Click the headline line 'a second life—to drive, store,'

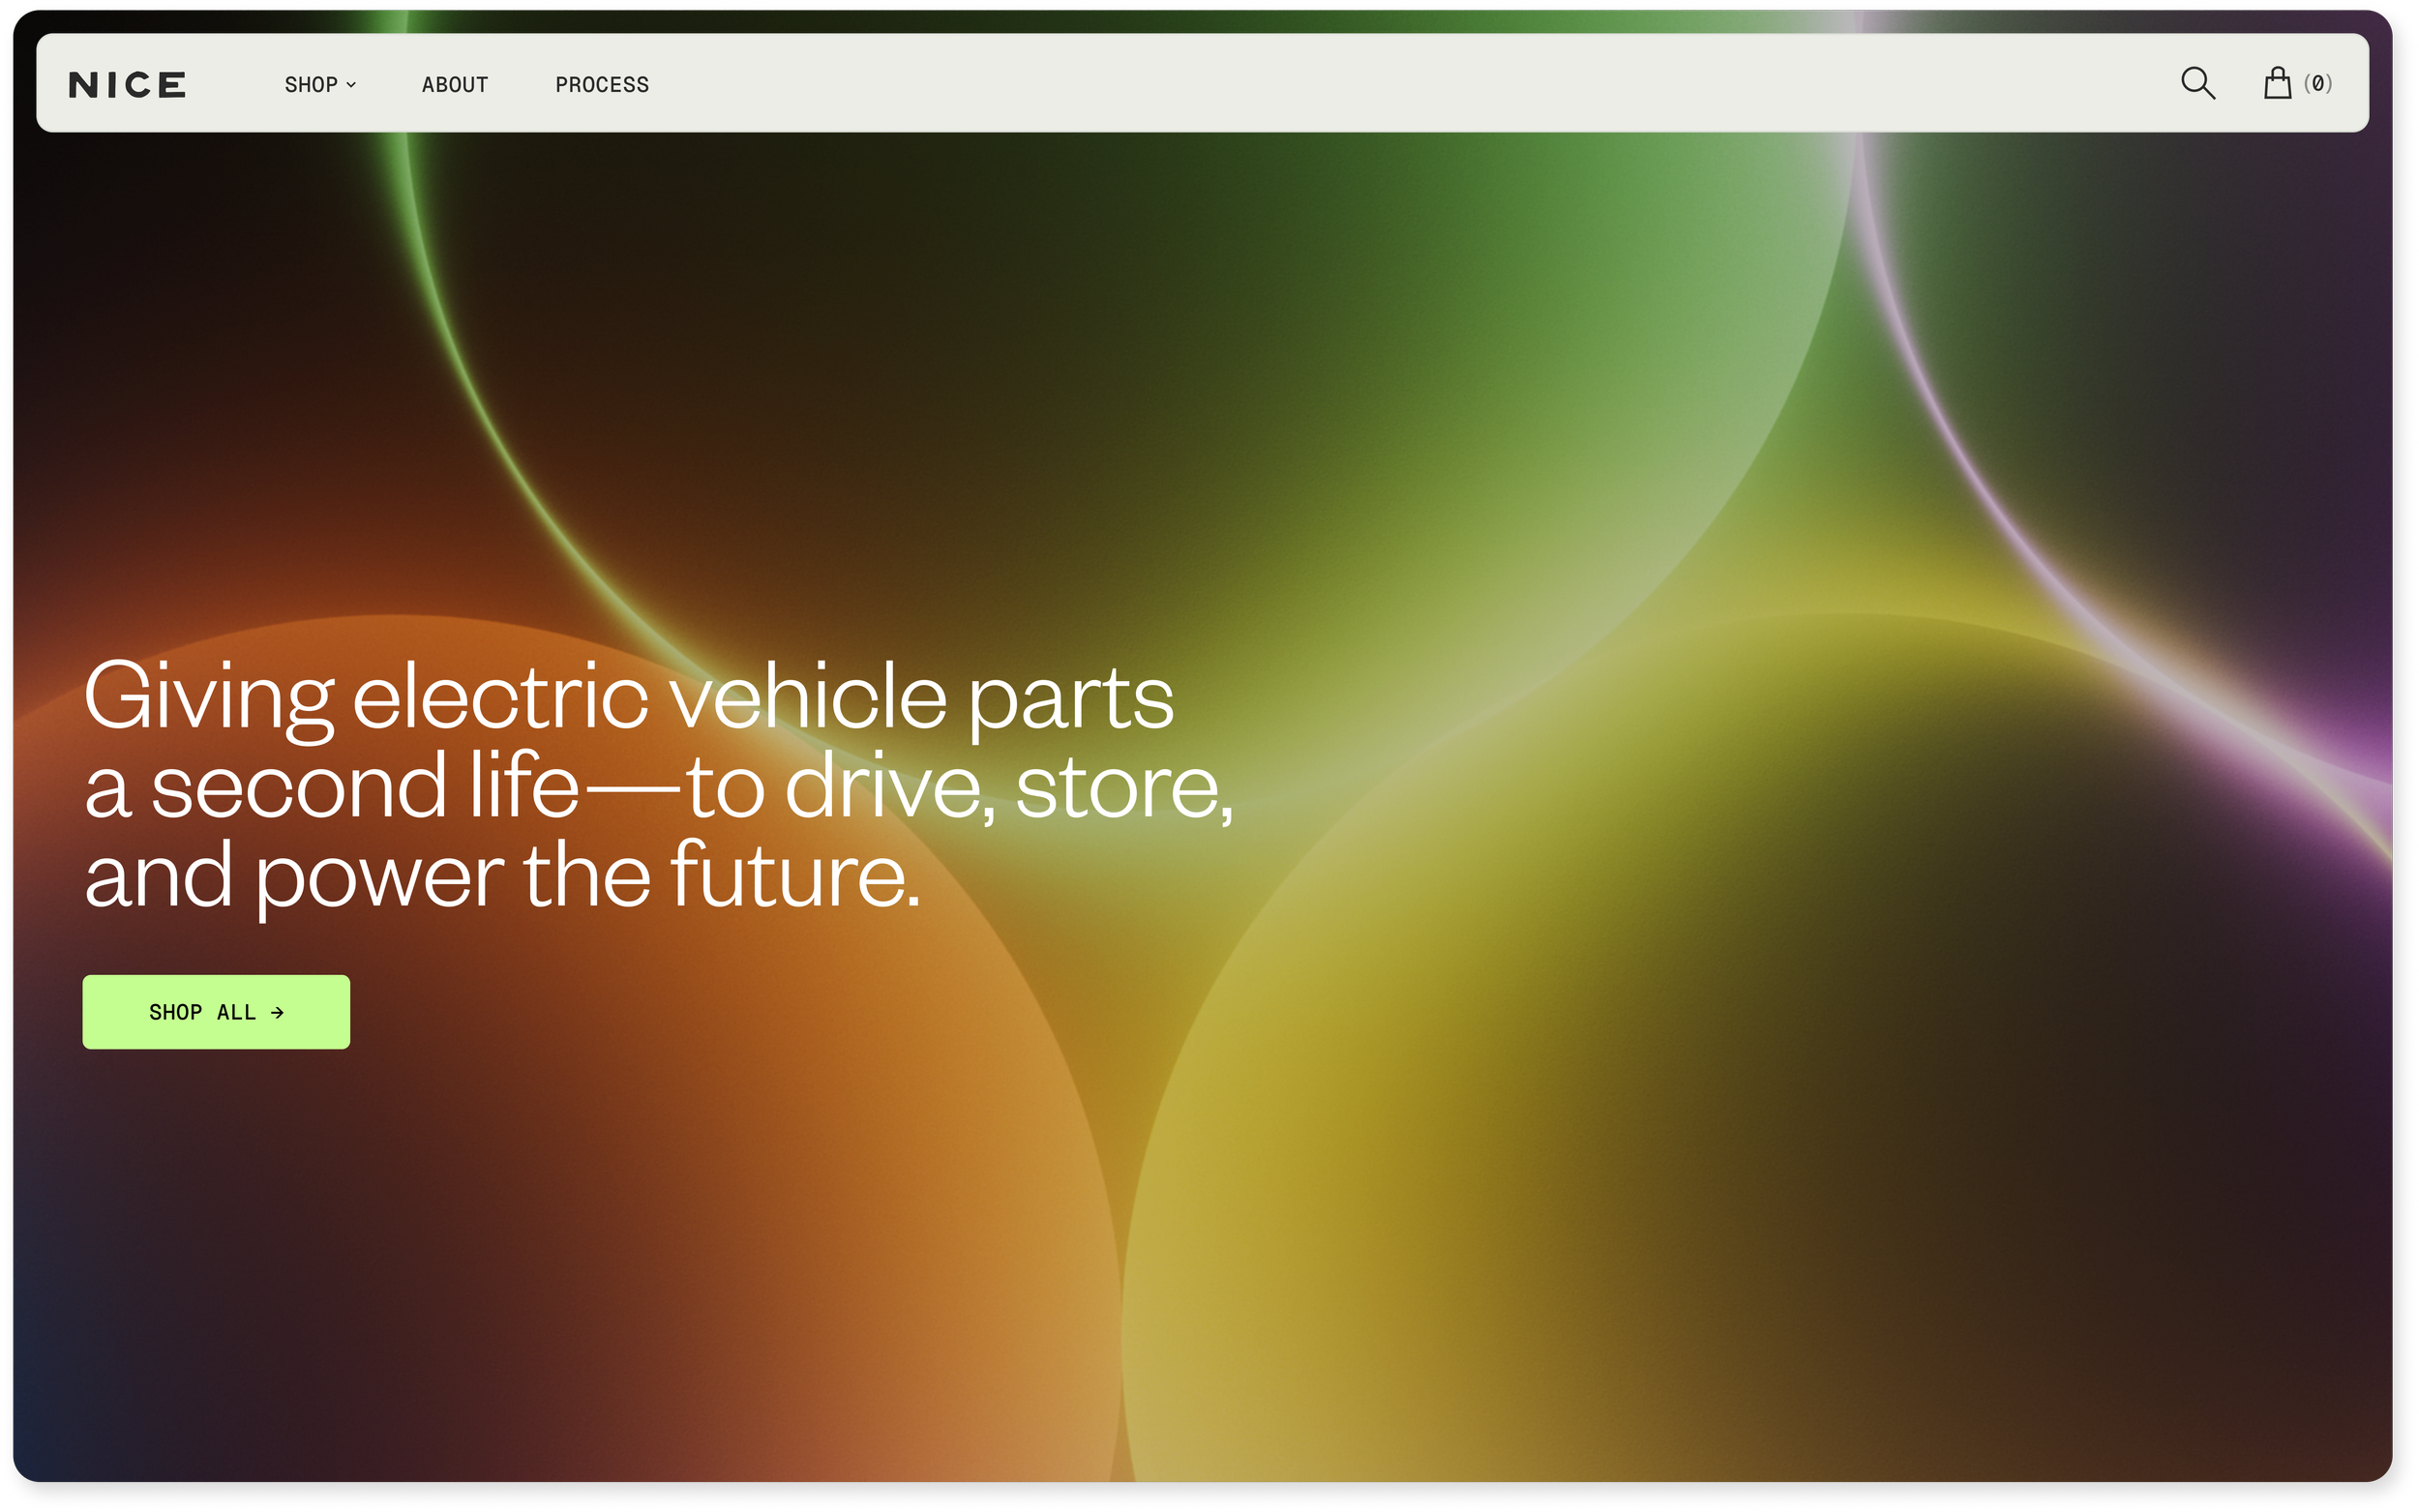tap(658, 787)
